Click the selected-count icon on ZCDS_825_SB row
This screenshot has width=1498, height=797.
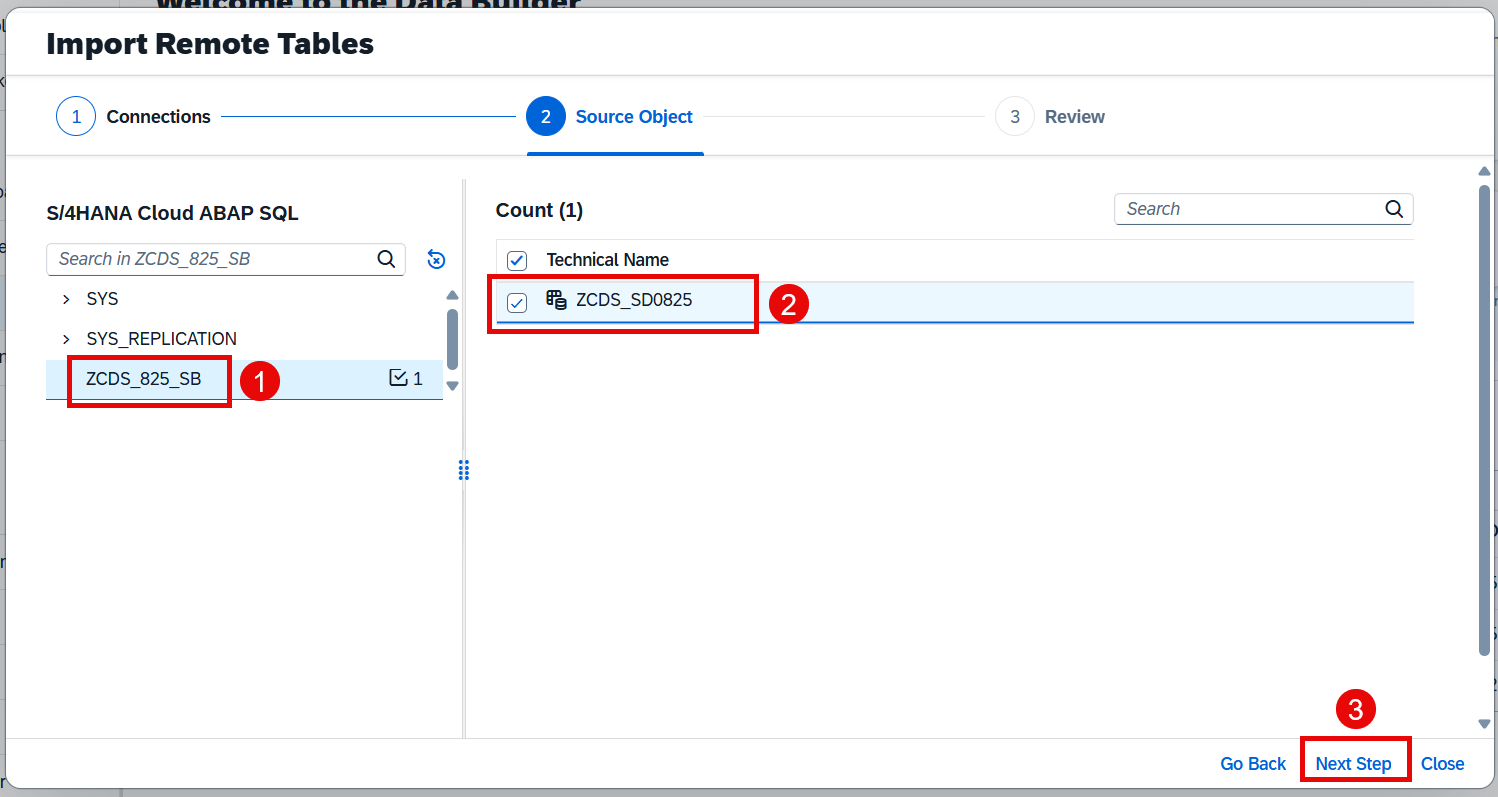398,378
